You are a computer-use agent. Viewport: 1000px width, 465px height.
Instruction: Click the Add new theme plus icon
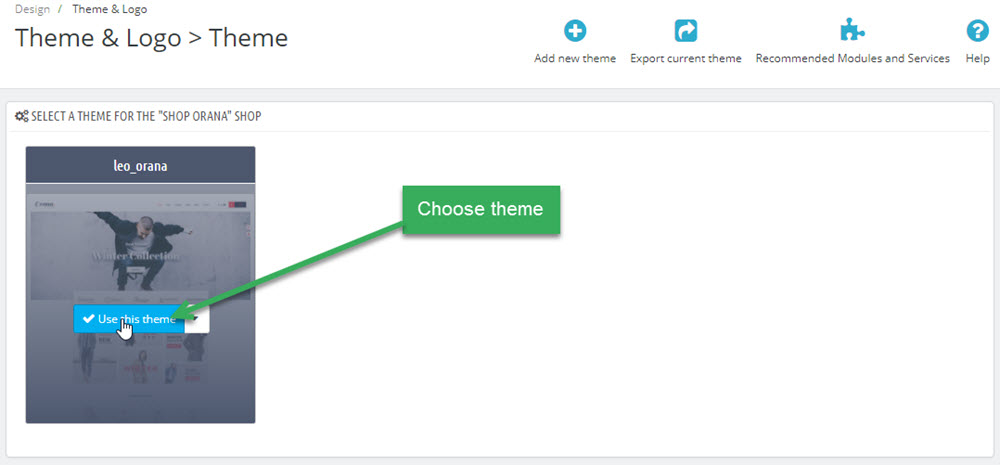tap(575, 31)
